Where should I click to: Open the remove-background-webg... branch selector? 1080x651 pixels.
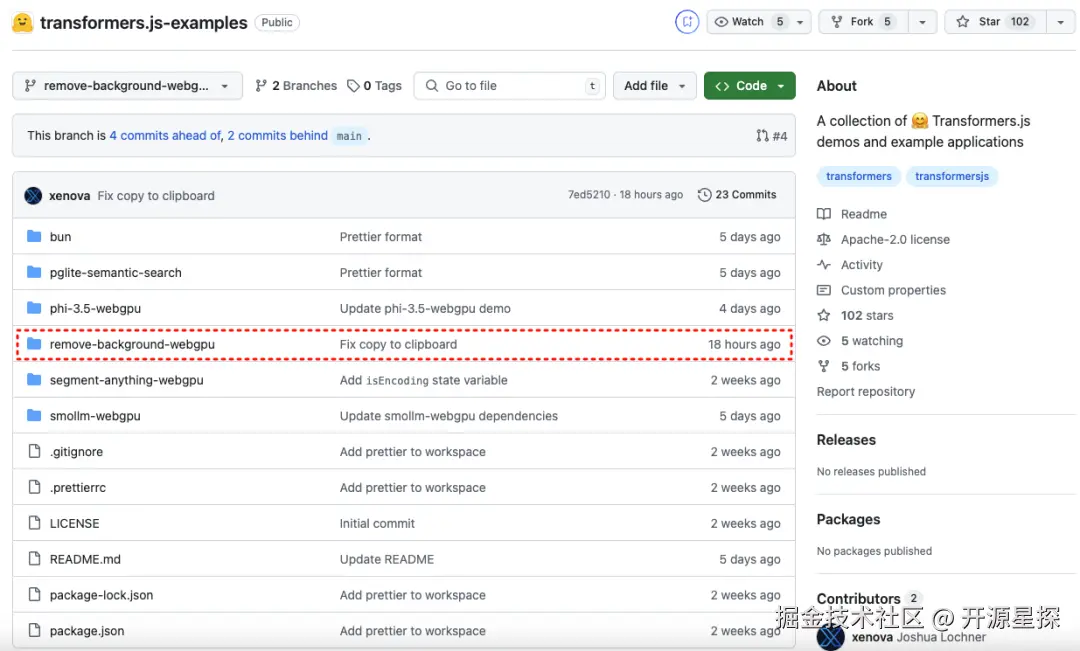coord(127,85)
